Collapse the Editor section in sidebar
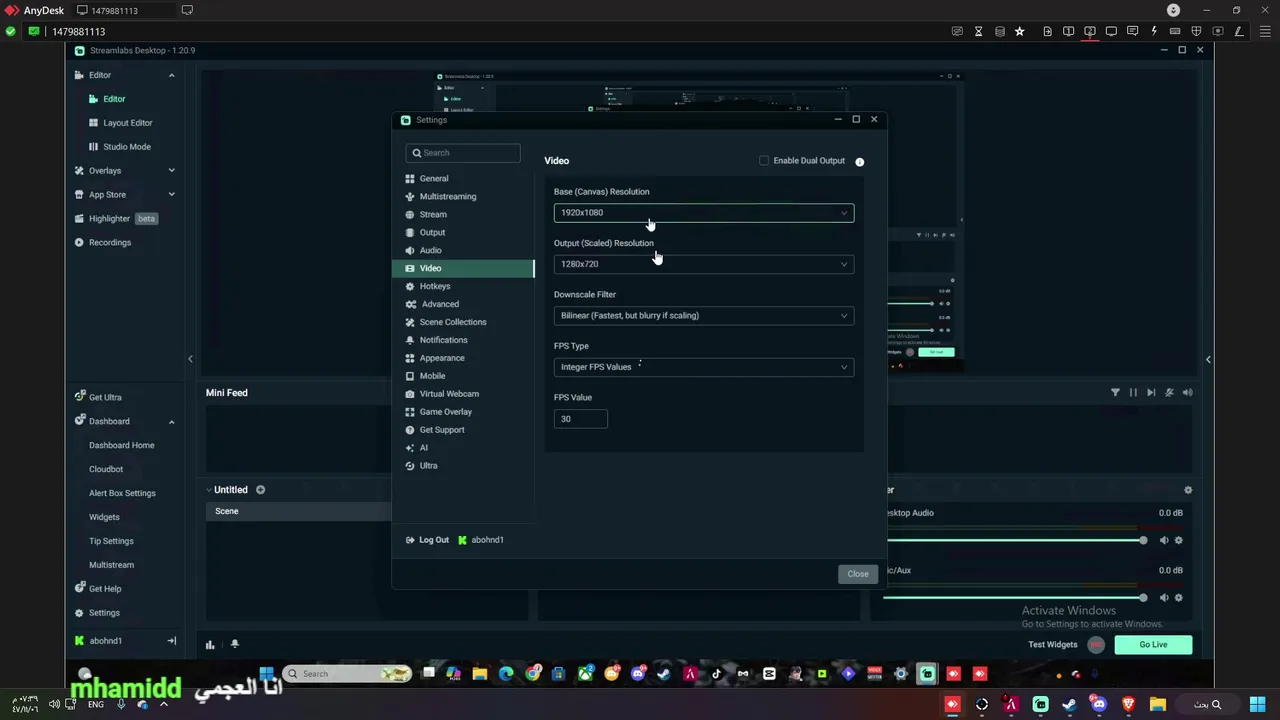 (x=171, y=75)
